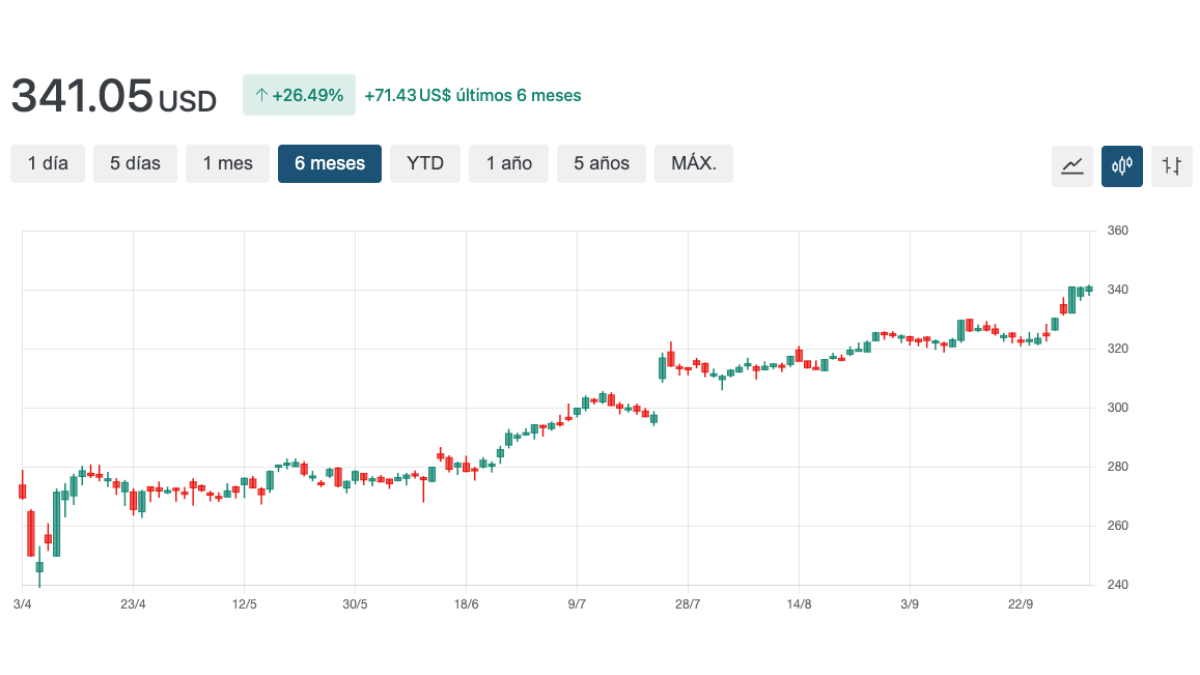1200x675 pixels.
Task: Select the 5 años time range
Action: pyautogui.click(x=601, y=164)
